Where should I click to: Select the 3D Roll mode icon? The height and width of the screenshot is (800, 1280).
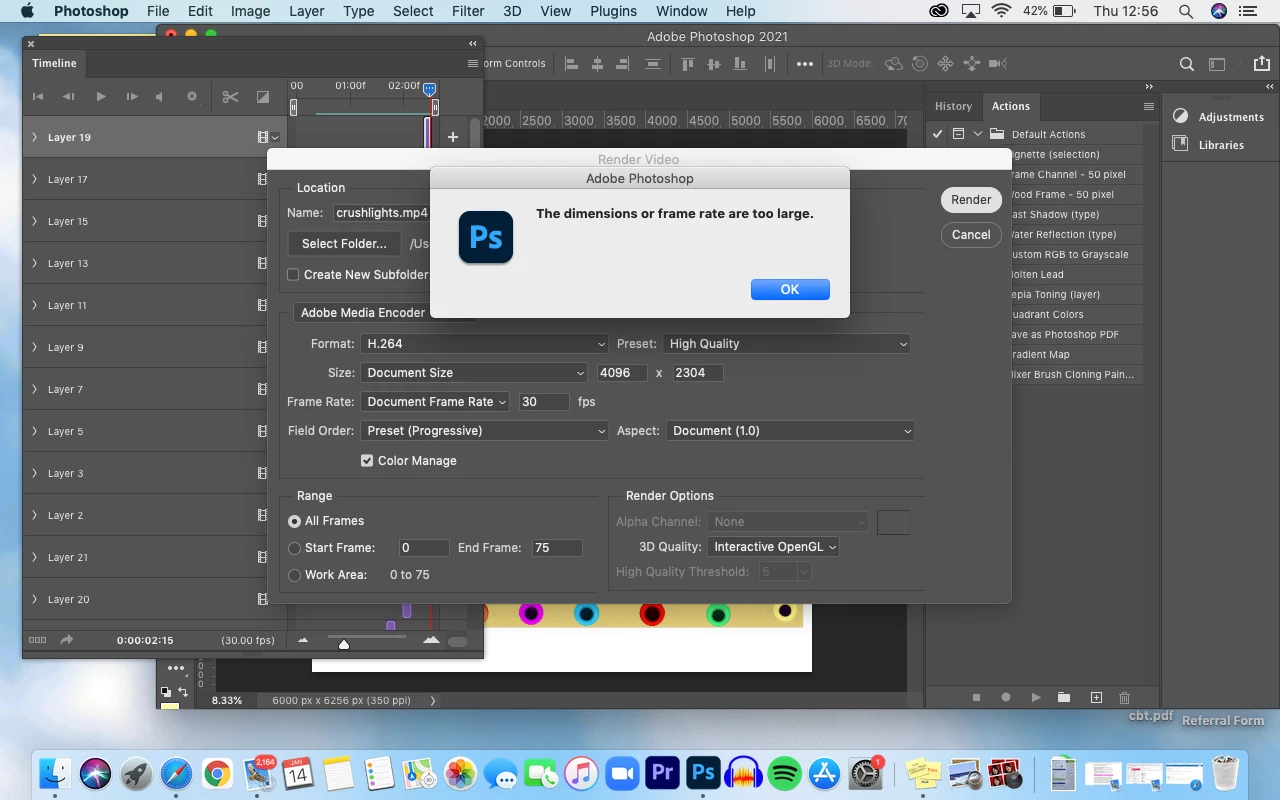[920, 63]
